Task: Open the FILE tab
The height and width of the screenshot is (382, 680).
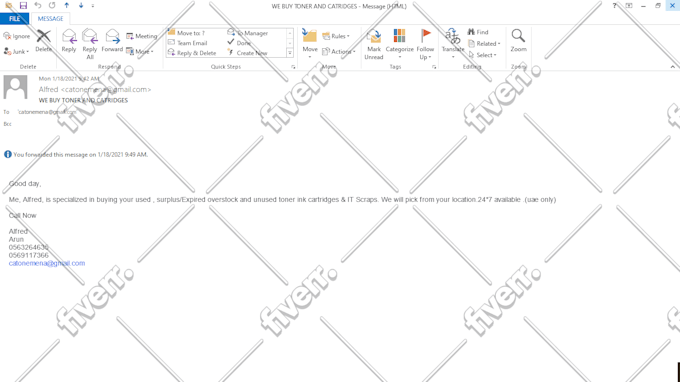Action: (x=14, y=19)
